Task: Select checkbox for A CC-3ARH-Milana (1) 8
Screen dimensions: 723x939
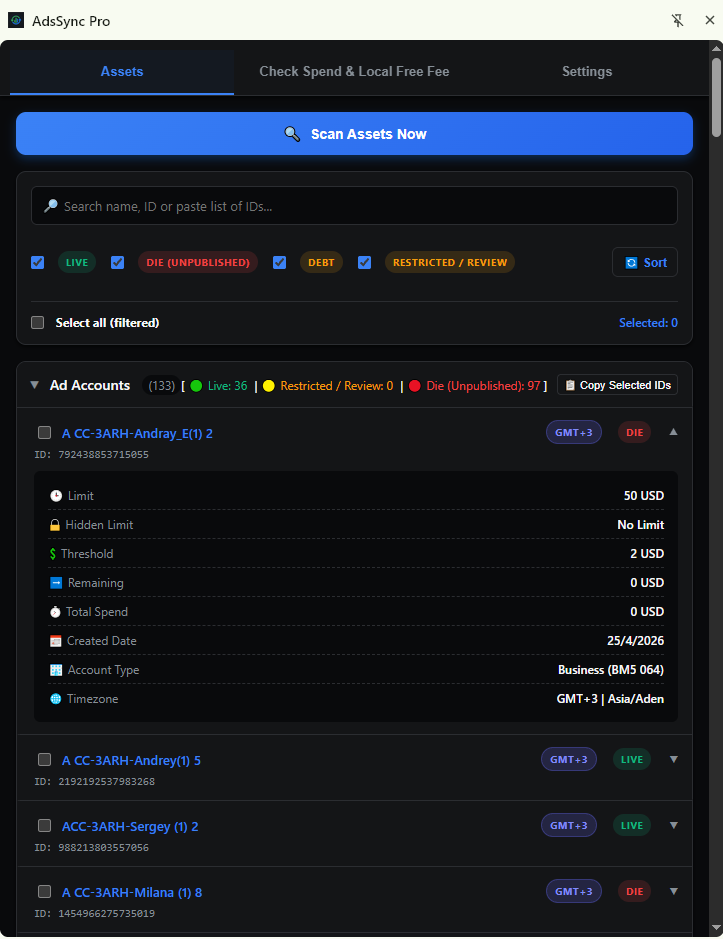Action: pos(44,891)
